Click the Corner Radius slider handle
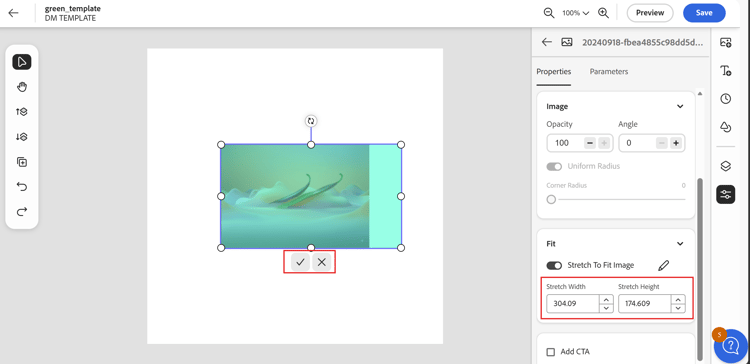This screenshot has height=364, width=750. coord(551,199)
